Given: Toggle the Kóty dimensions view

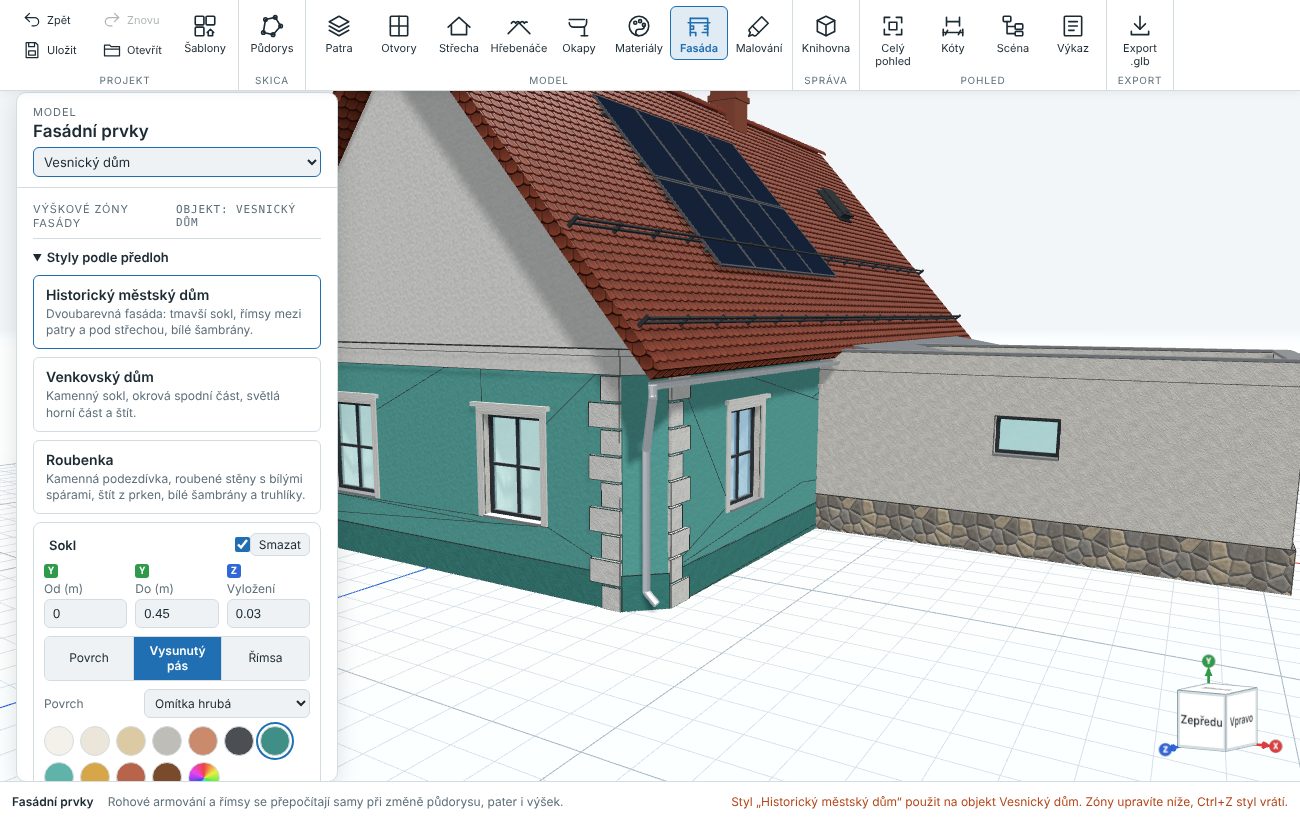Looking at the screenshot, I should (x=953, y=34).
